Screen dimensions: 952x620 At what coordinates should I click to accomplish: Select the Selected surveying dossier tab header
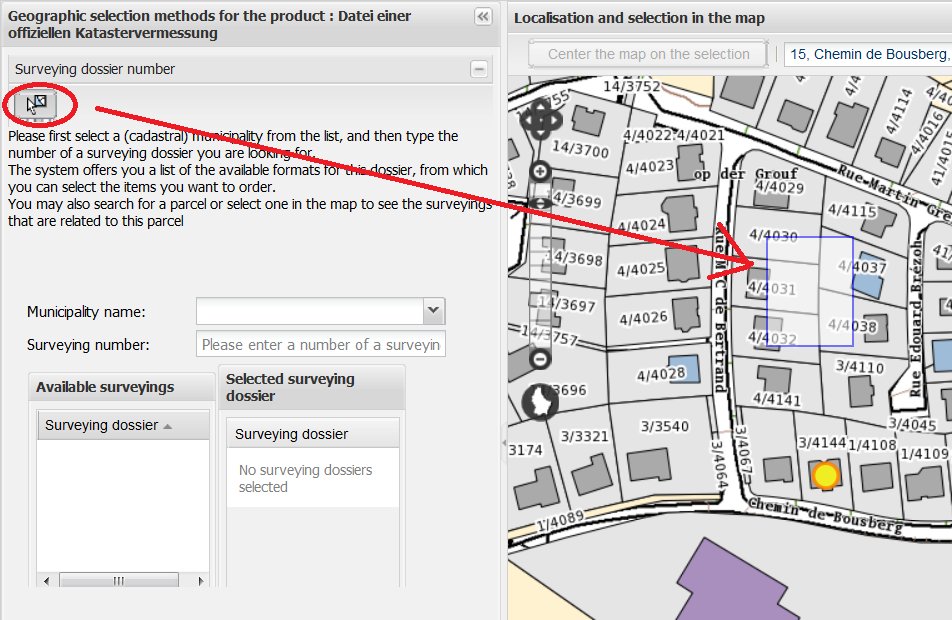pos(290,387)
